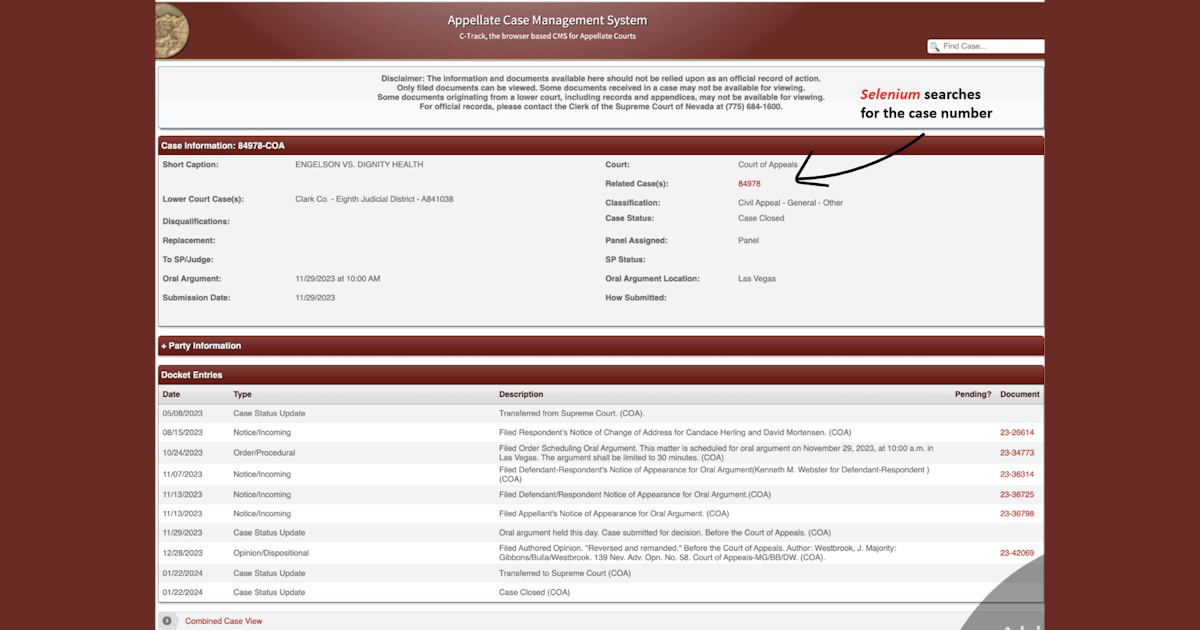Click the Panel Assigned value Panel
The image size is (1200, 630).
[748, 241]
